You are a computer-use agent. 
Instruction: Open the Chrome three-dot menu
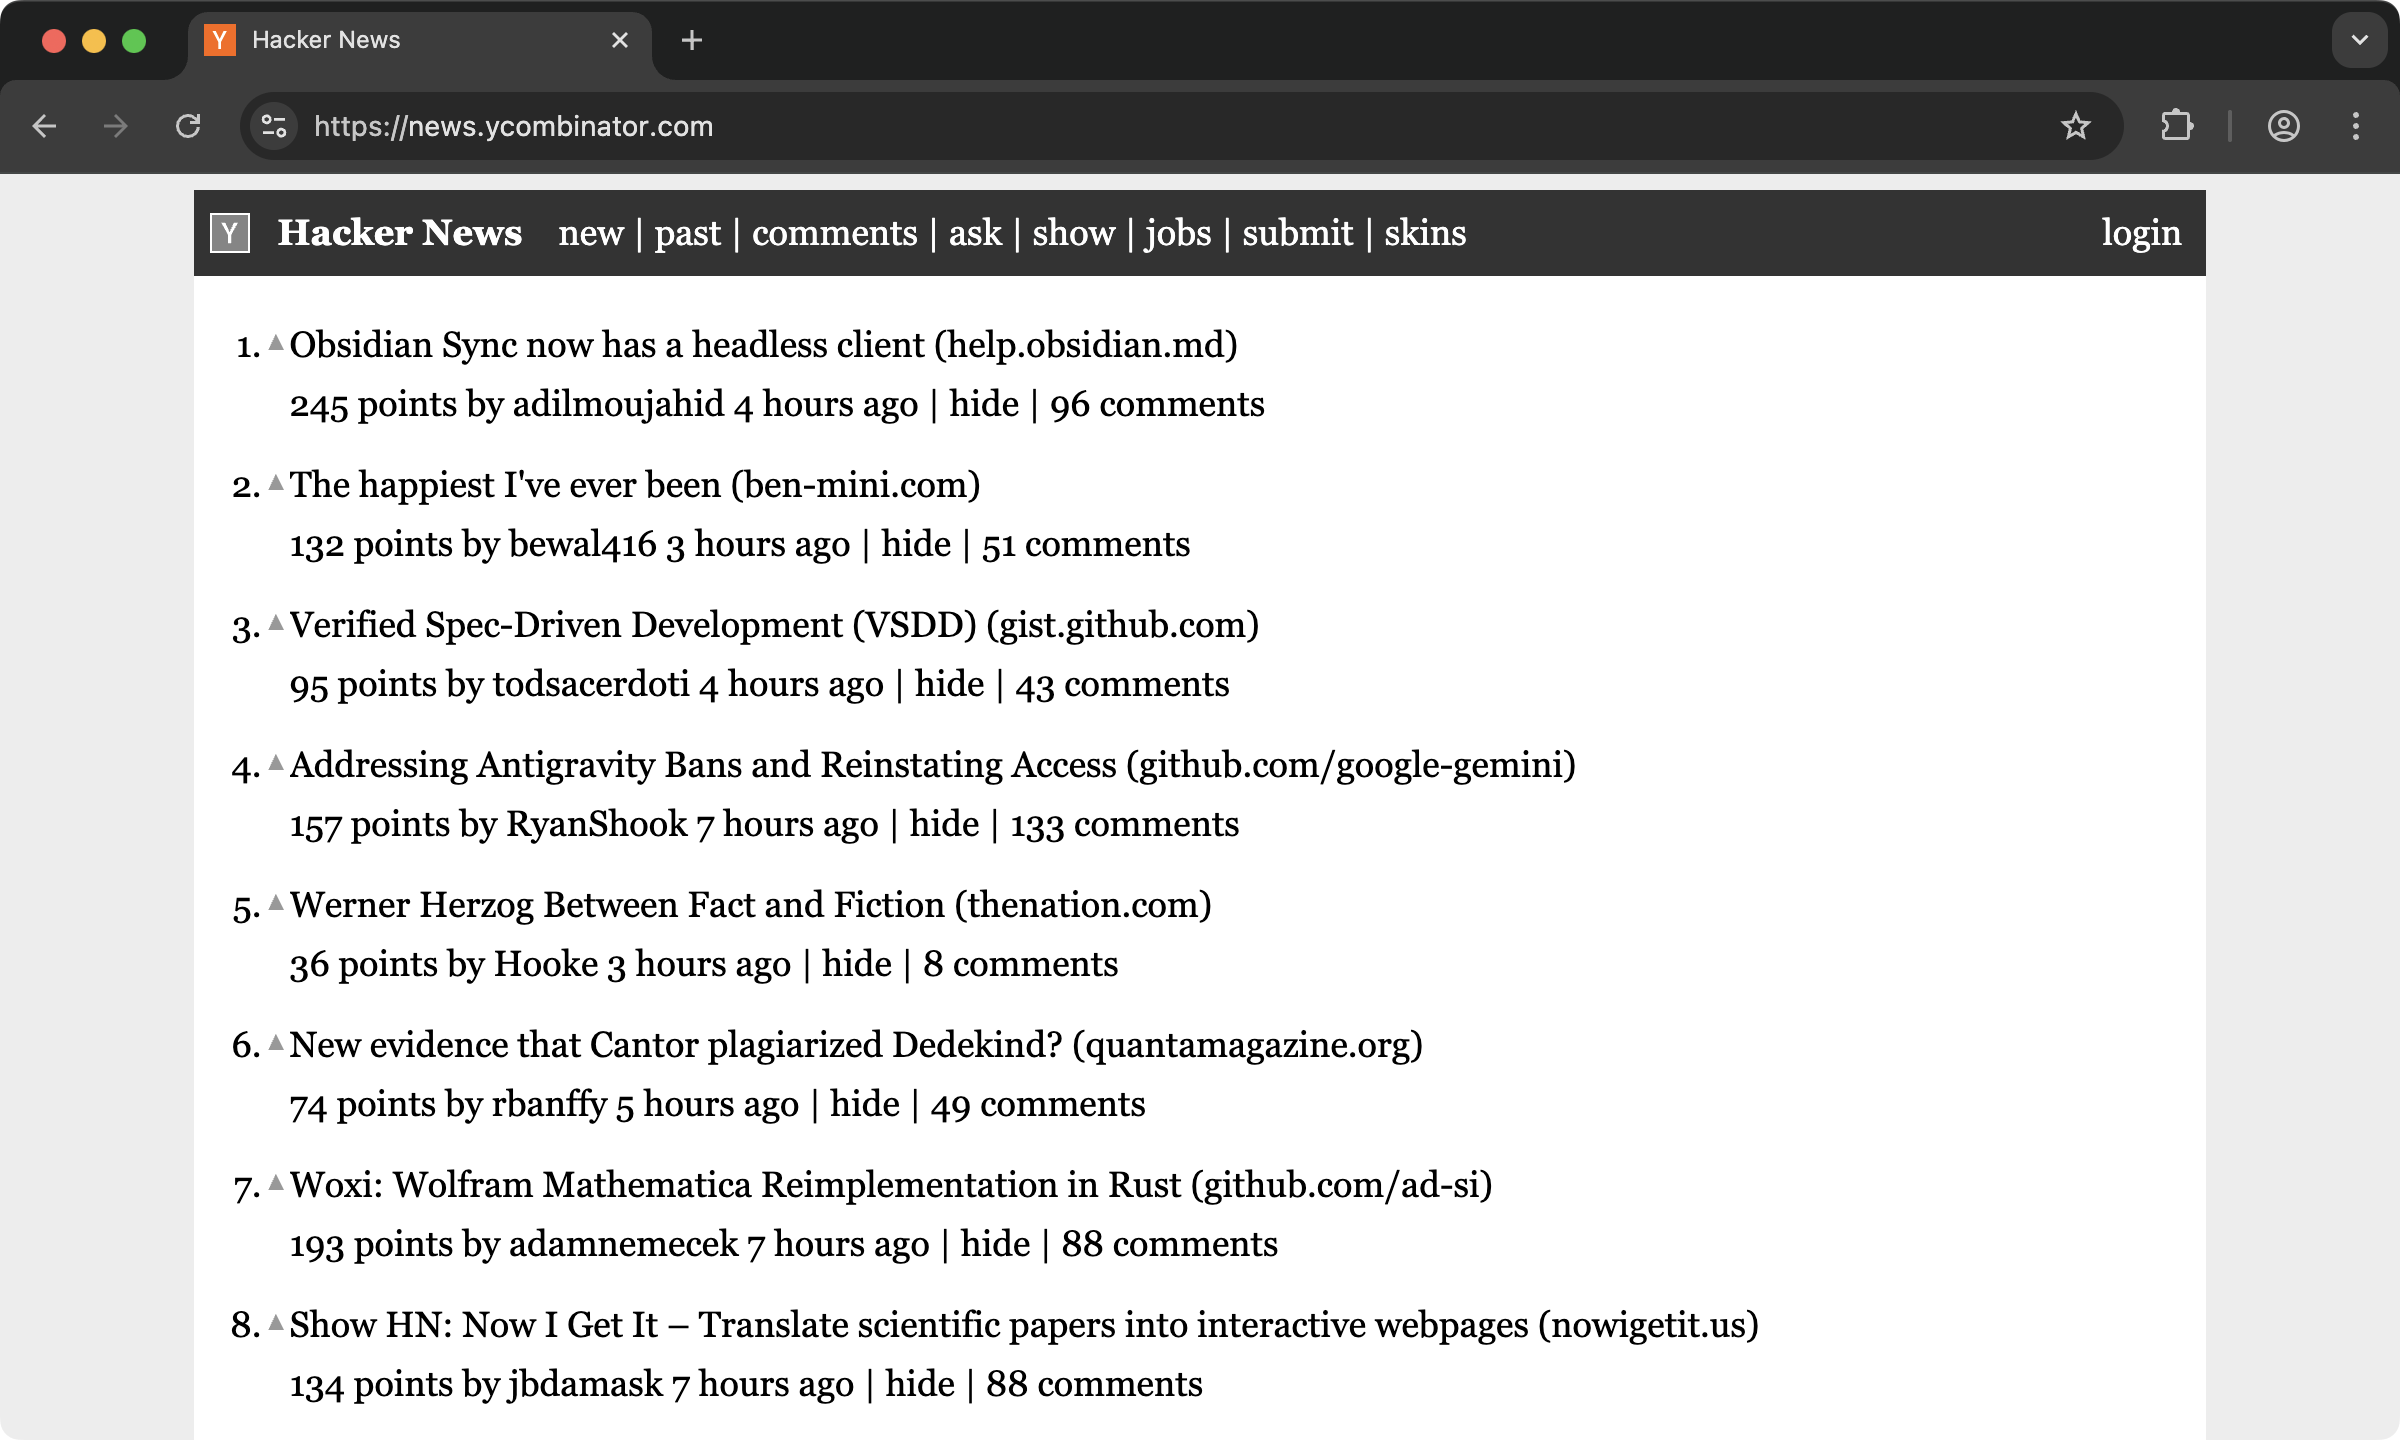2356,126
